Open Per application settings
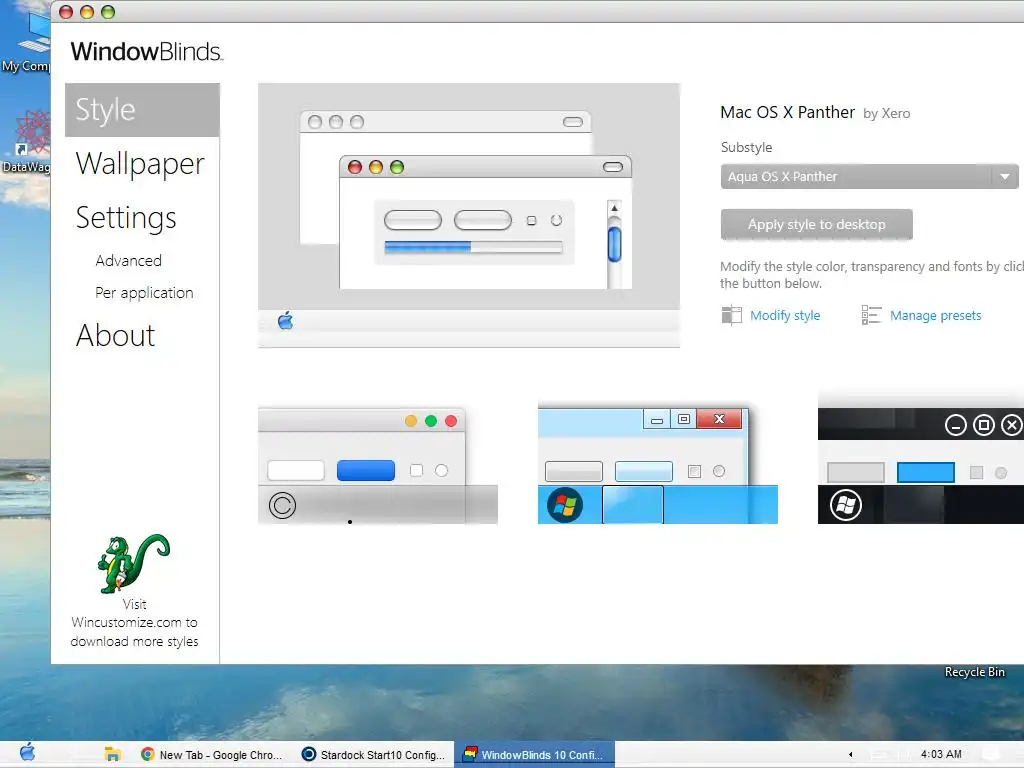Screen dimensions: 1024x768 click(144, 293)
